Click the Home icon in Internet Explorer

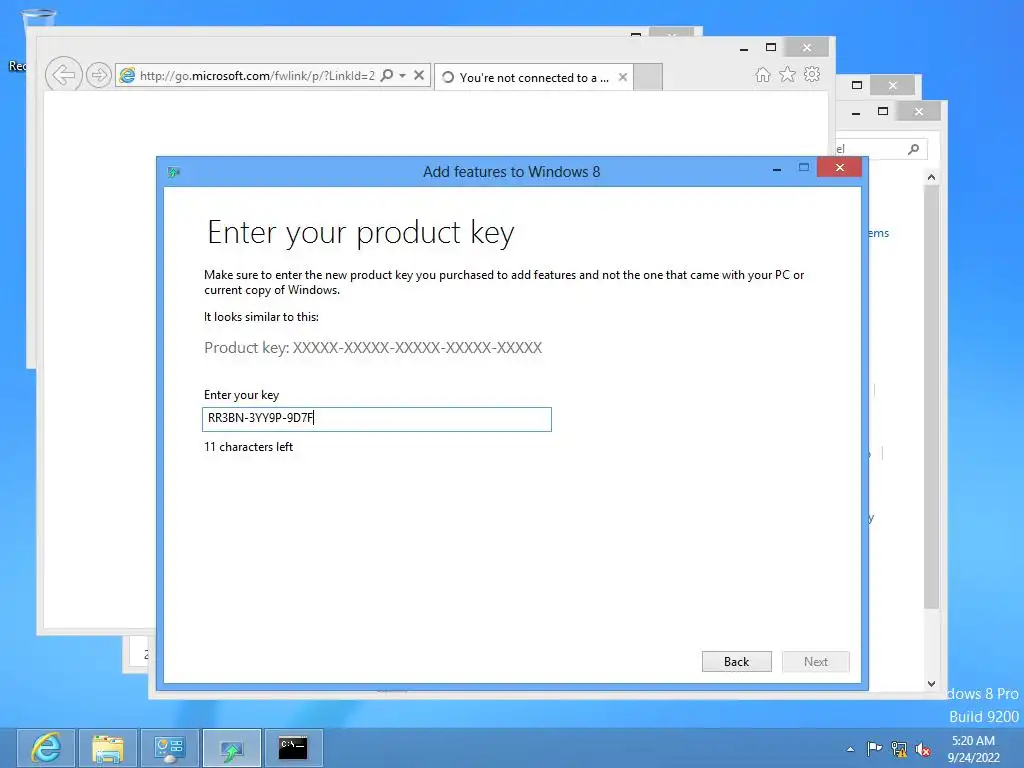click(x=762, y=75)
